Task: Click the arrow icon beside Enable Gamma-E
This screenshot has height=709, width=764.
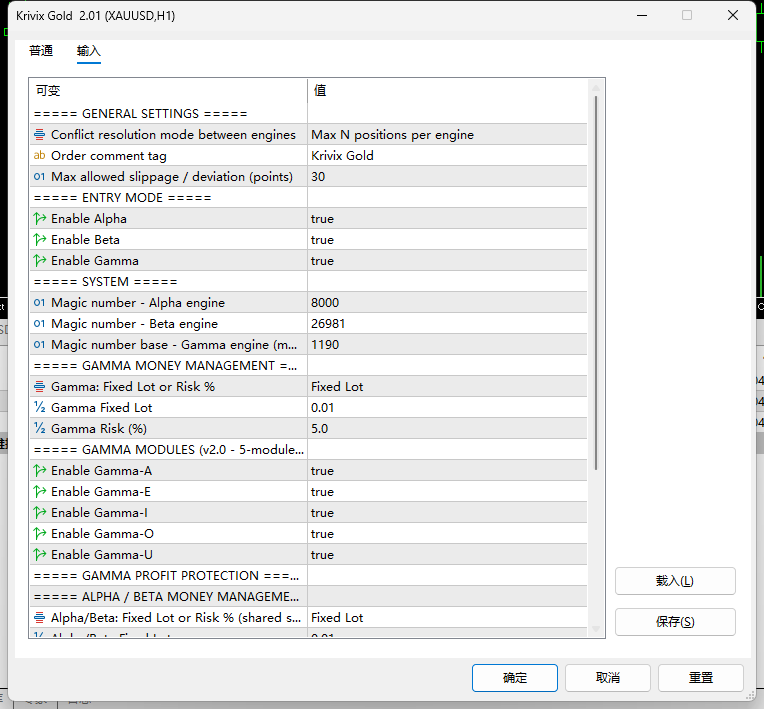Action: pos(39,491)
